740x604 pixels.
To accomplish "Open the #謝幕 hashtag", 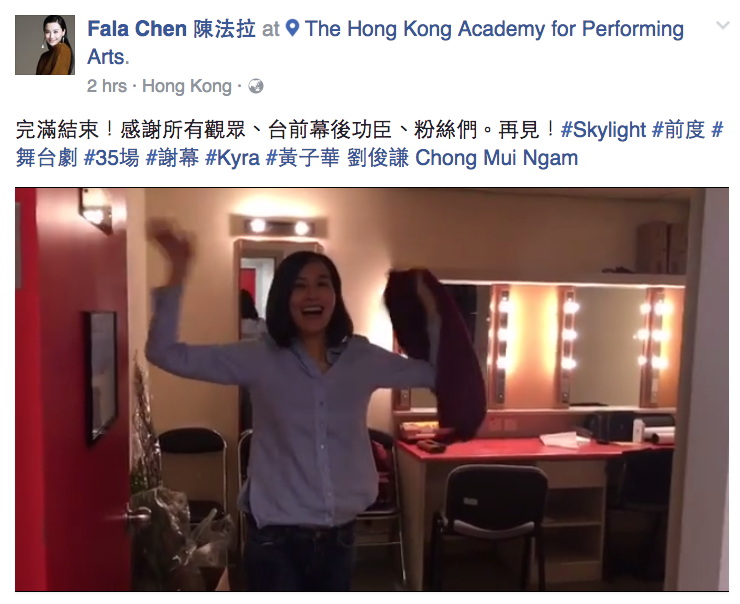I will pos(172,158).
